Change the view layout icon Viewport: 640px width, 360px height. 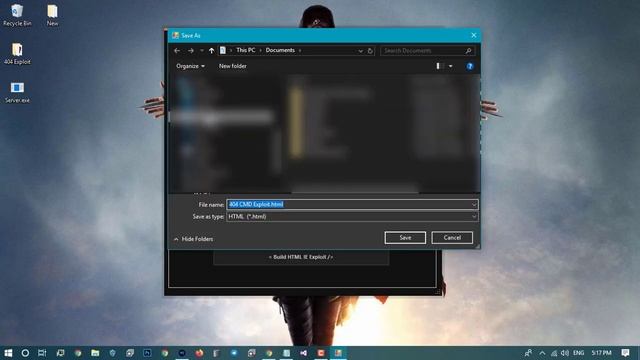tap(440, 66)
